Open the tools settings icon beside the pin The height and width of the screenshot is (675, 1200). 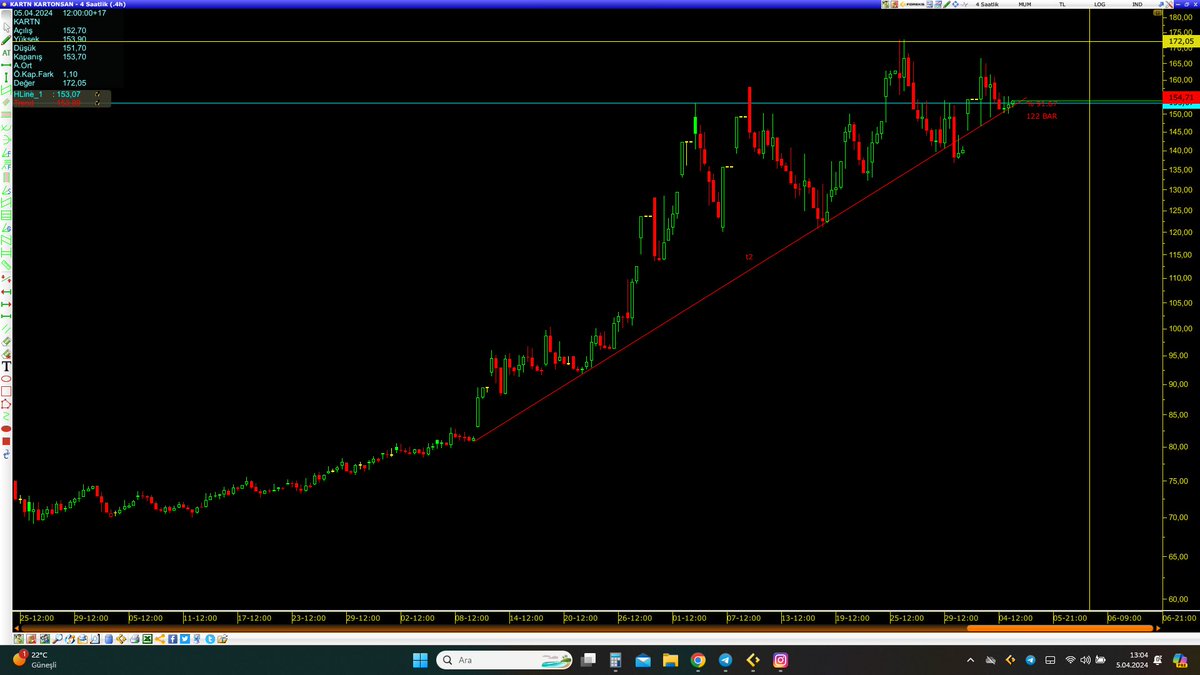point(1170,5)
